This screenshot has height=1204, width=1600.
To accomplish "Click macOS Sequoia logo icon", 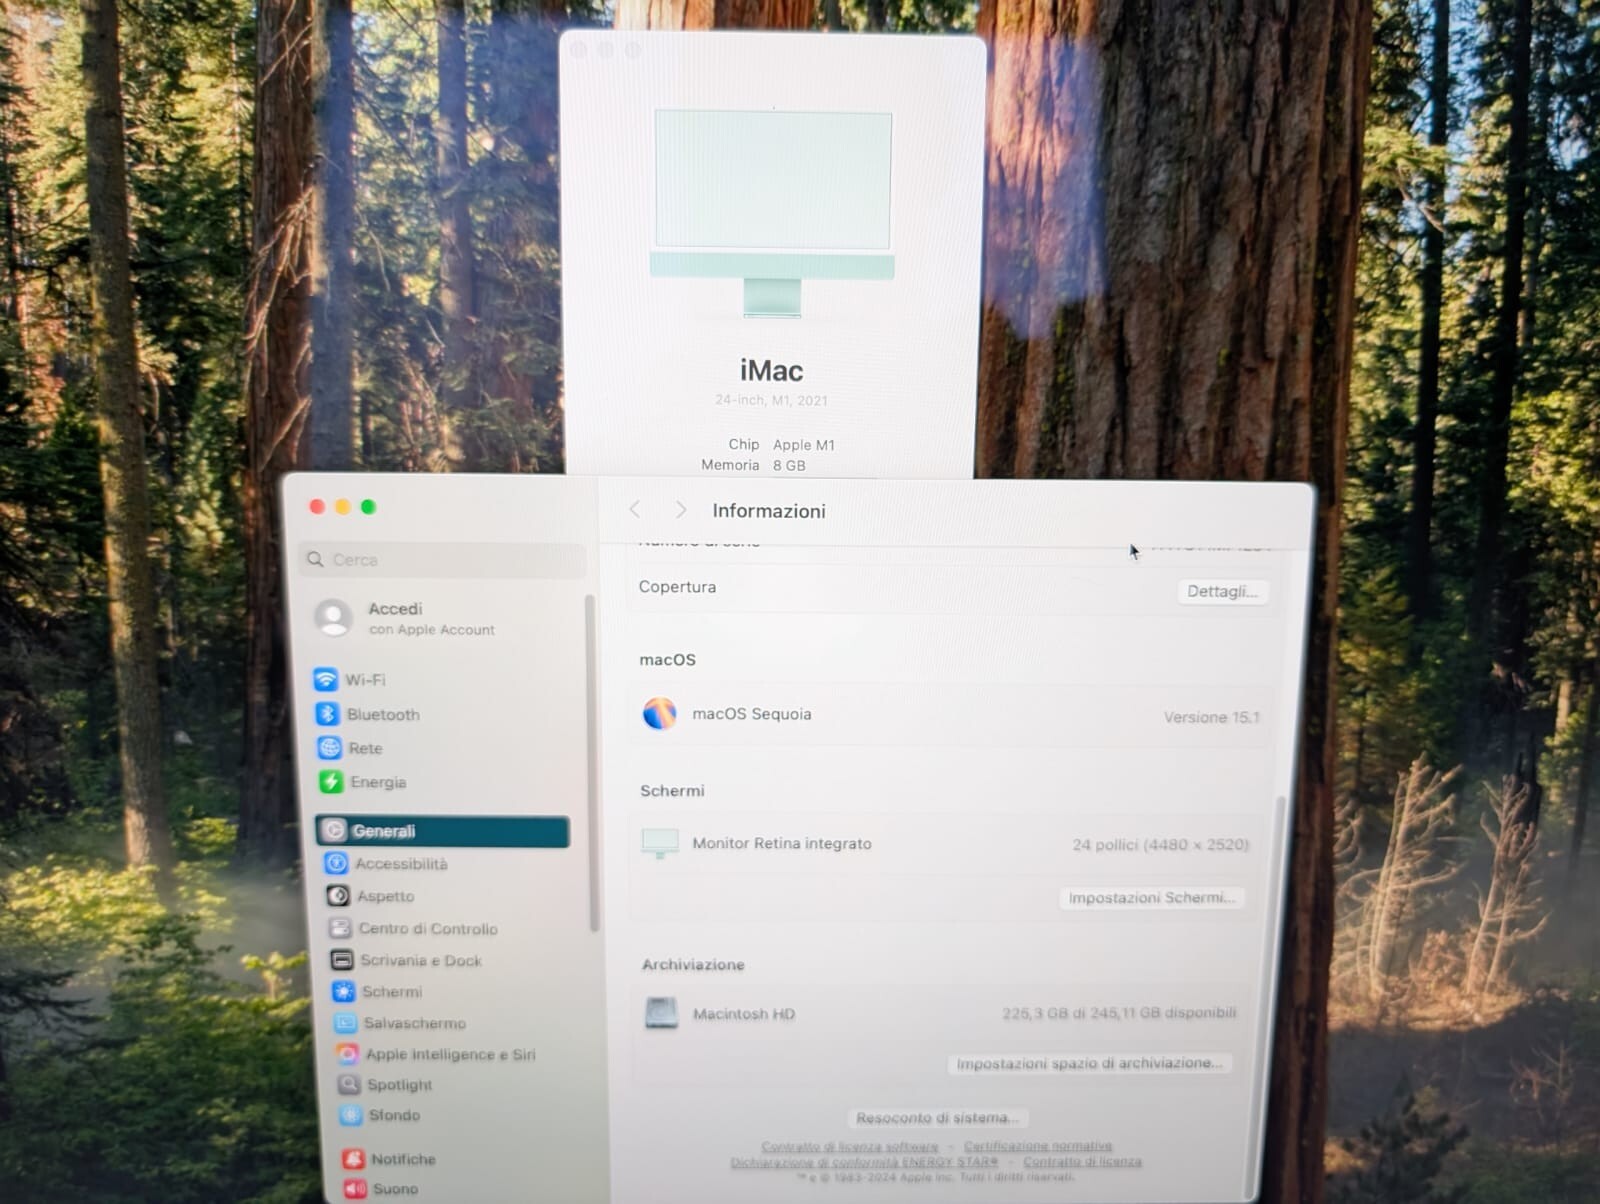I will click(660, 714).
